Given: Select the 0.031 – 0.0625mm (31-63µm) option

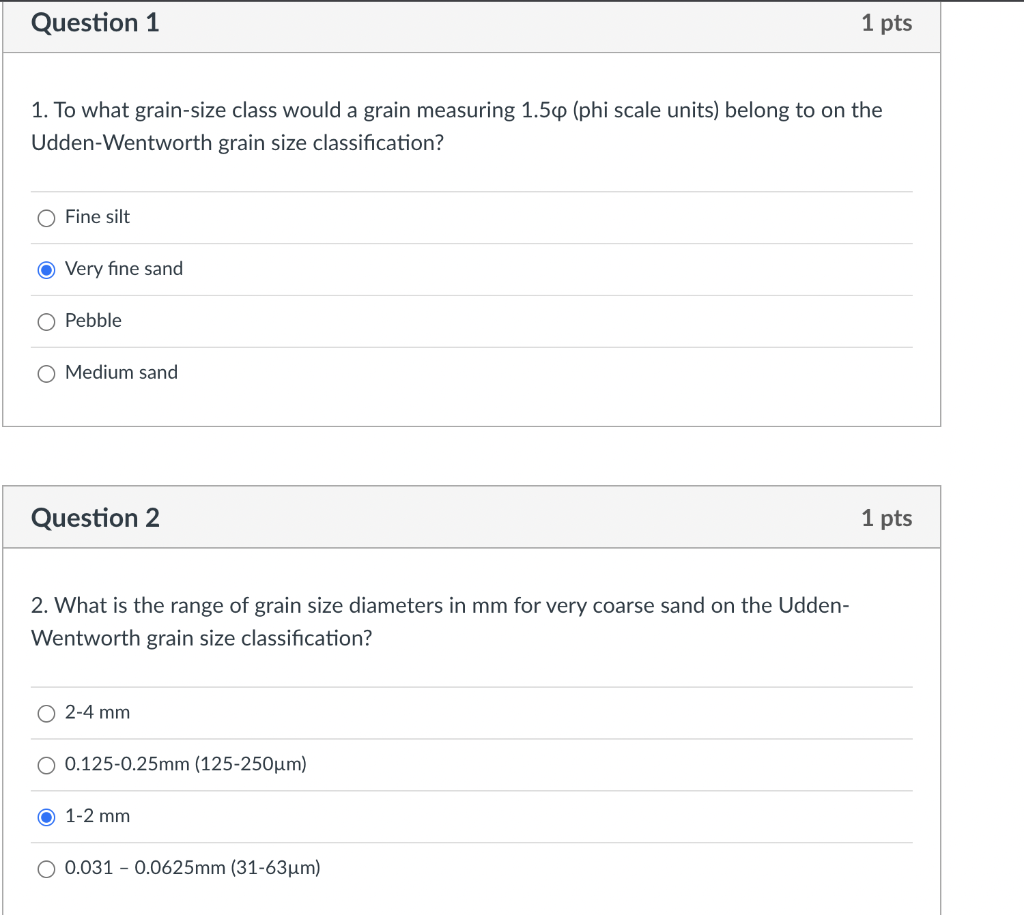Looking at the screenshot, I should (x=46, y=869).
